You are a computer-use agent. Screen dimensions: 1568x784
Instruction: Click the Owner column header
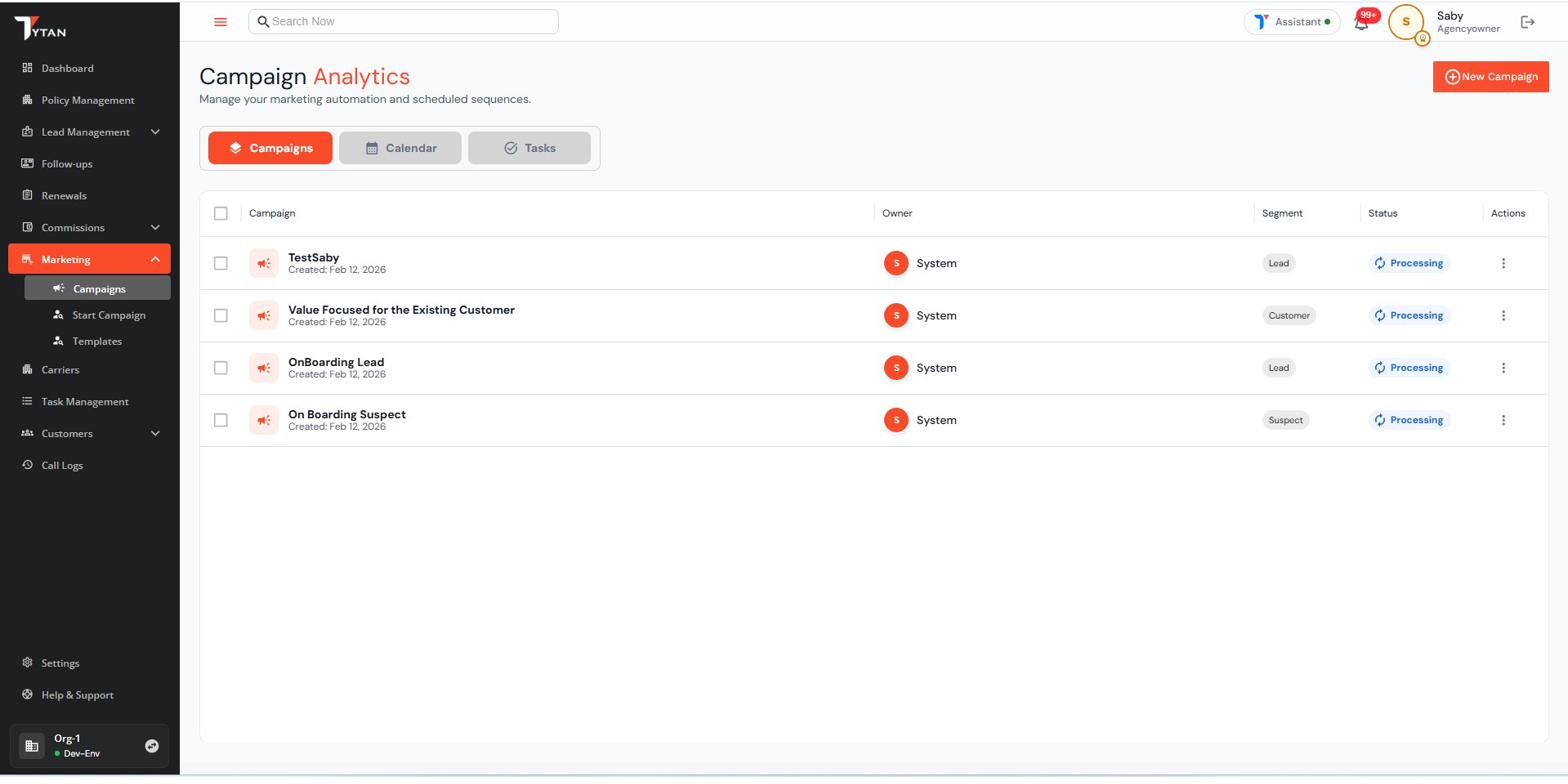[x=897, y=213]
